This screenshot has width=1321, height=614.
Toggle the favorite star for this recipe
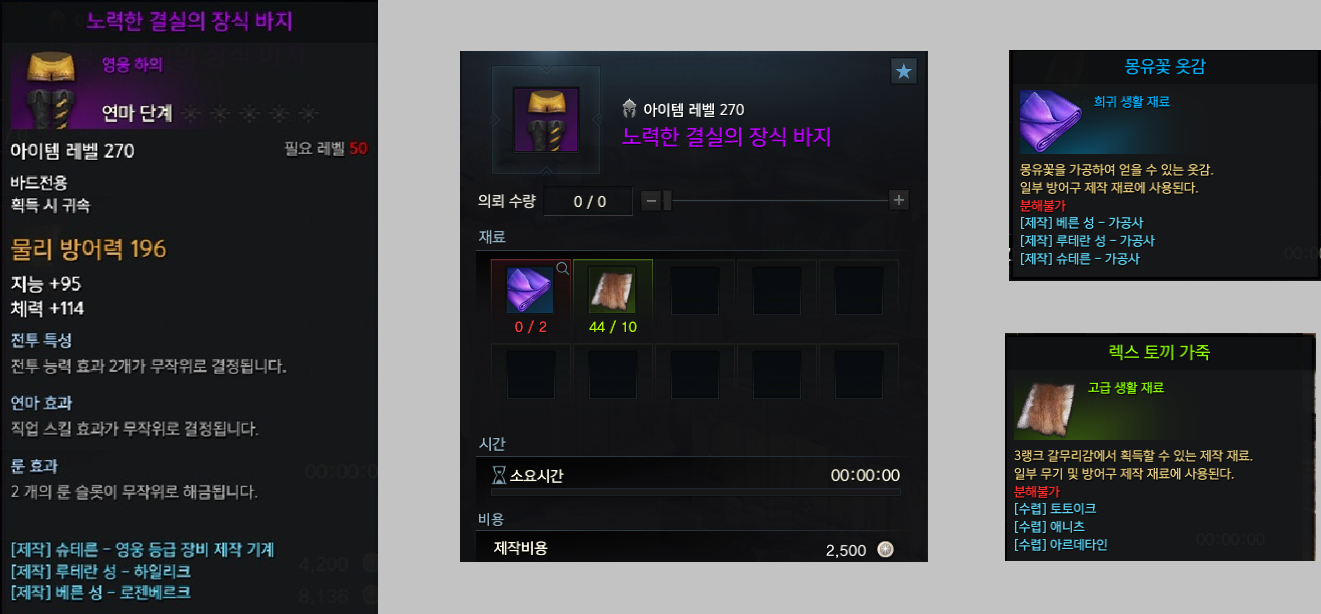[x=903, y=71]
